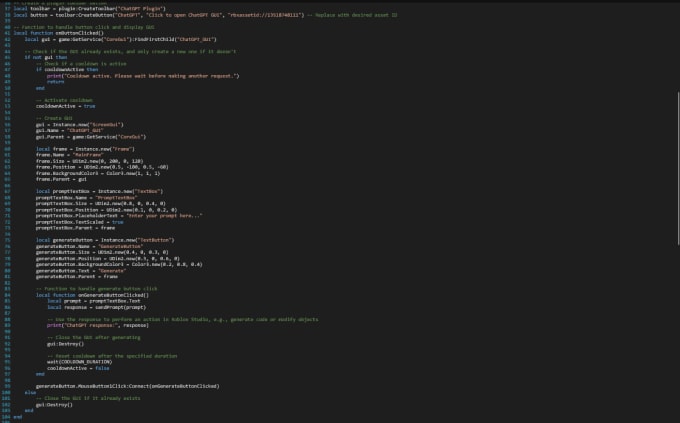Viewport: 680px width, 423px height.
Task: Click 'gui:Destroy()' on line 102
Action: pos(54,405)
